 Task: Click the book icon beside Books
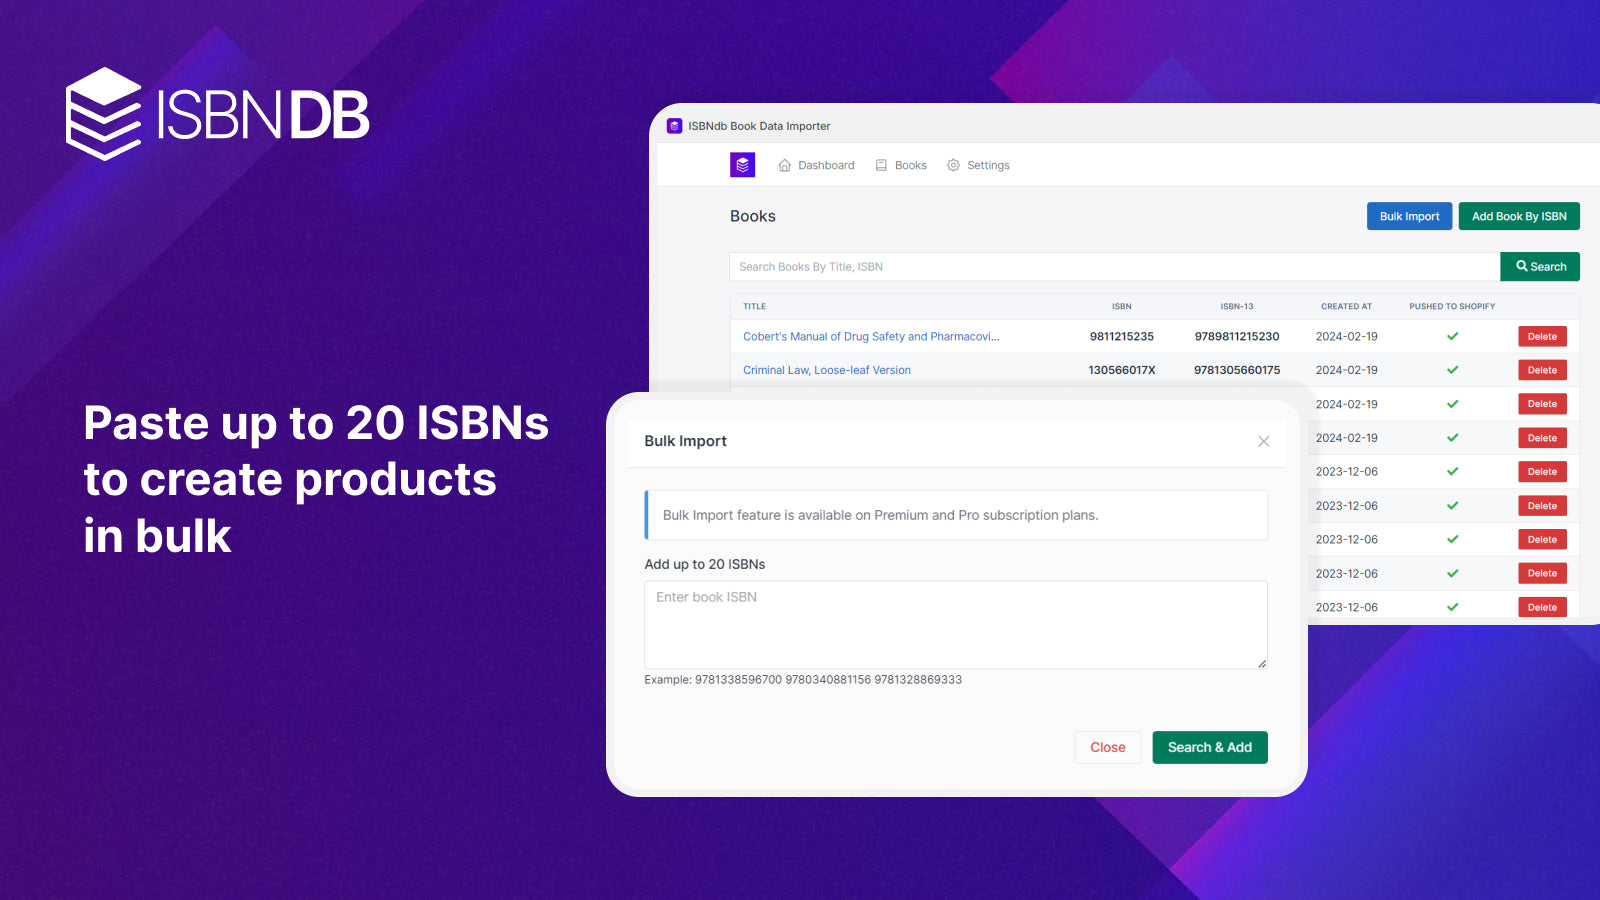point(881,165)
